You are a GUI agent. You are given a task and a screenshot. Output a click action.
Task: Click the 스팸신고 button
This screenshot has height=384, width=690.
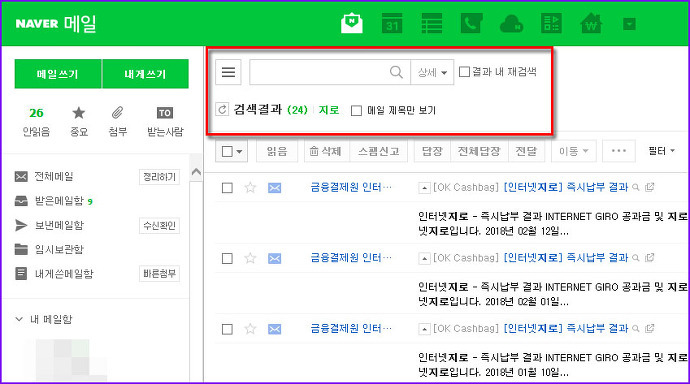pos(378,151)
